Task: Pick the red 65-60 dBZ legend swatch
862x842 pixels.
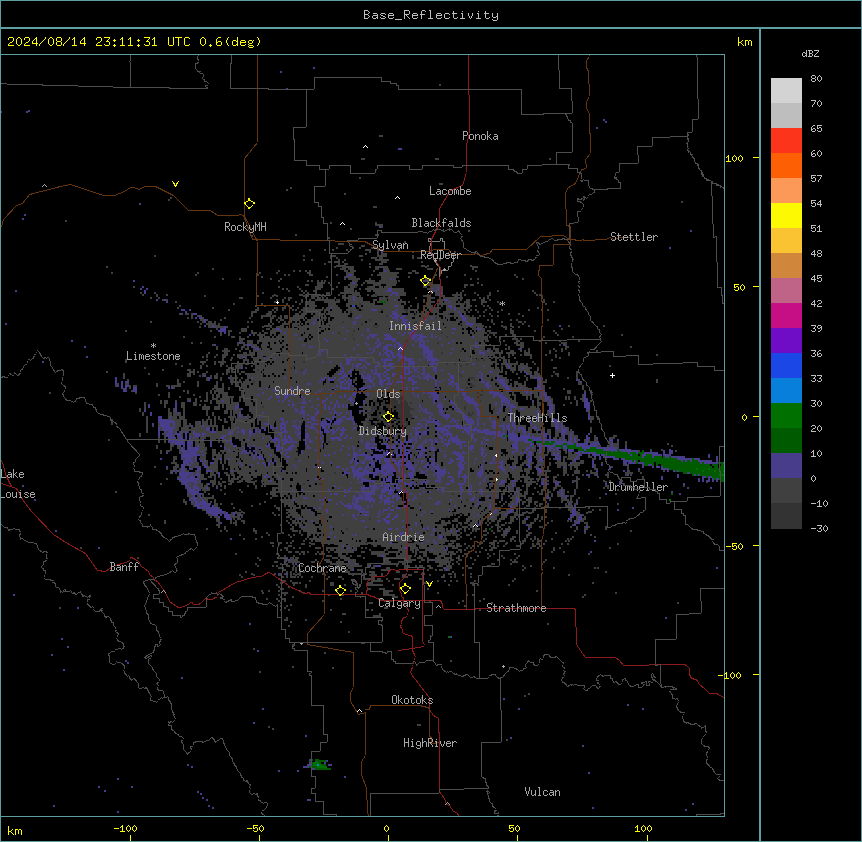Action: tap(786, 141)
